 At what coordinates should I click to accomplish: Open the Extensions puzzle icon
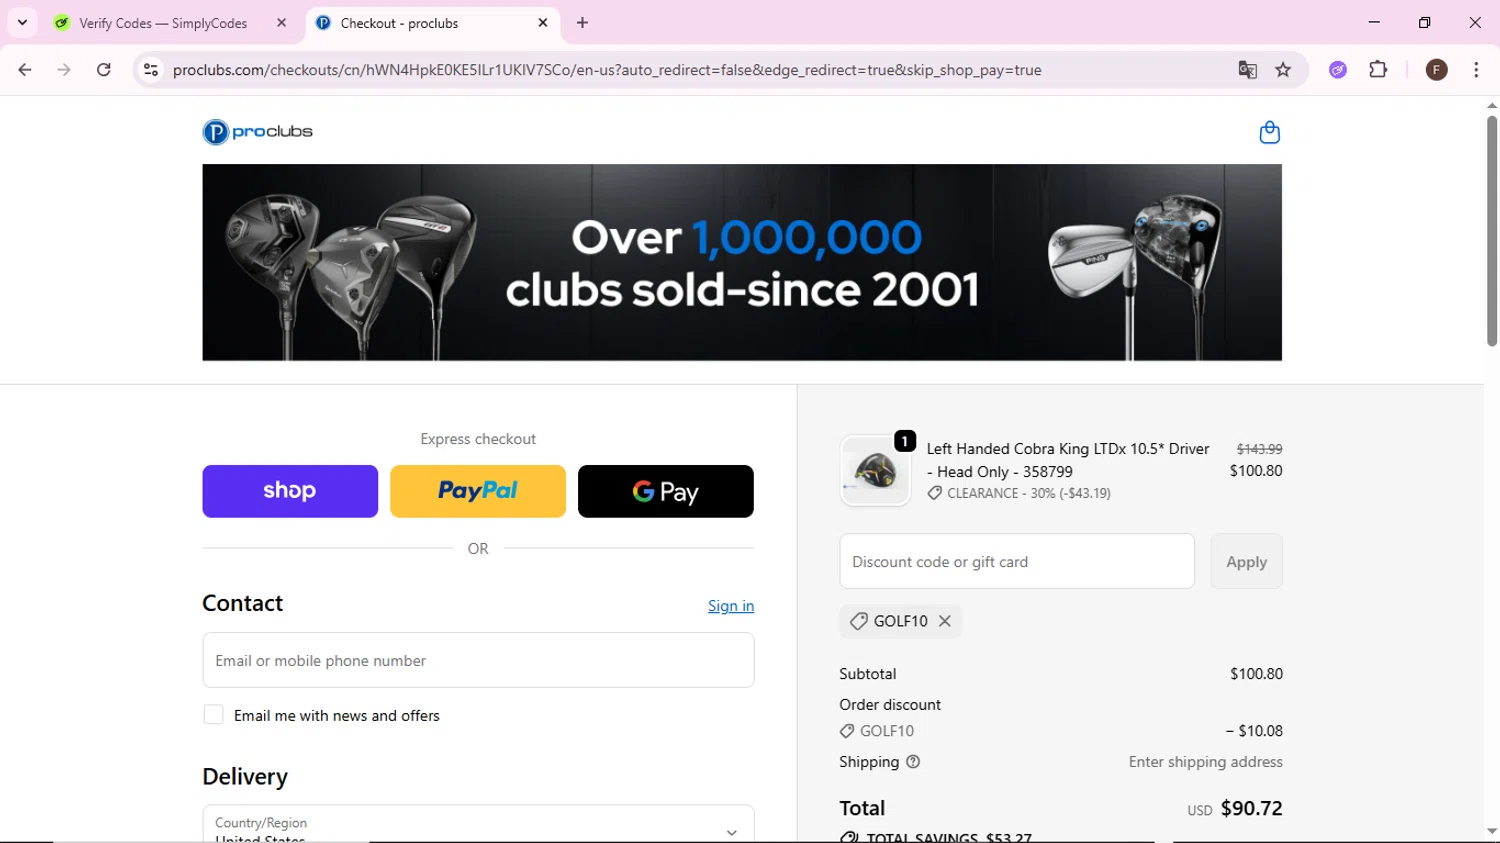pos(1378,70)
